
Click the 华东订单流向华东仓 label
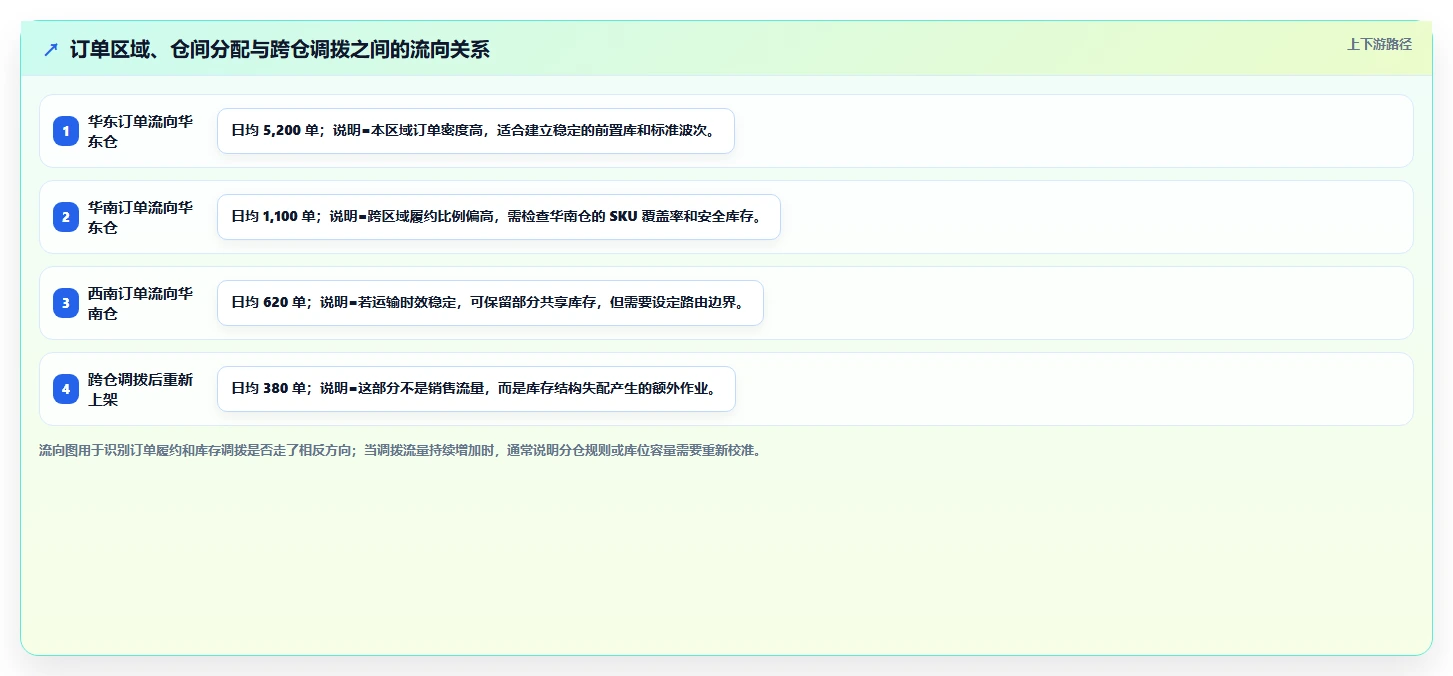[x=141, y=131]
